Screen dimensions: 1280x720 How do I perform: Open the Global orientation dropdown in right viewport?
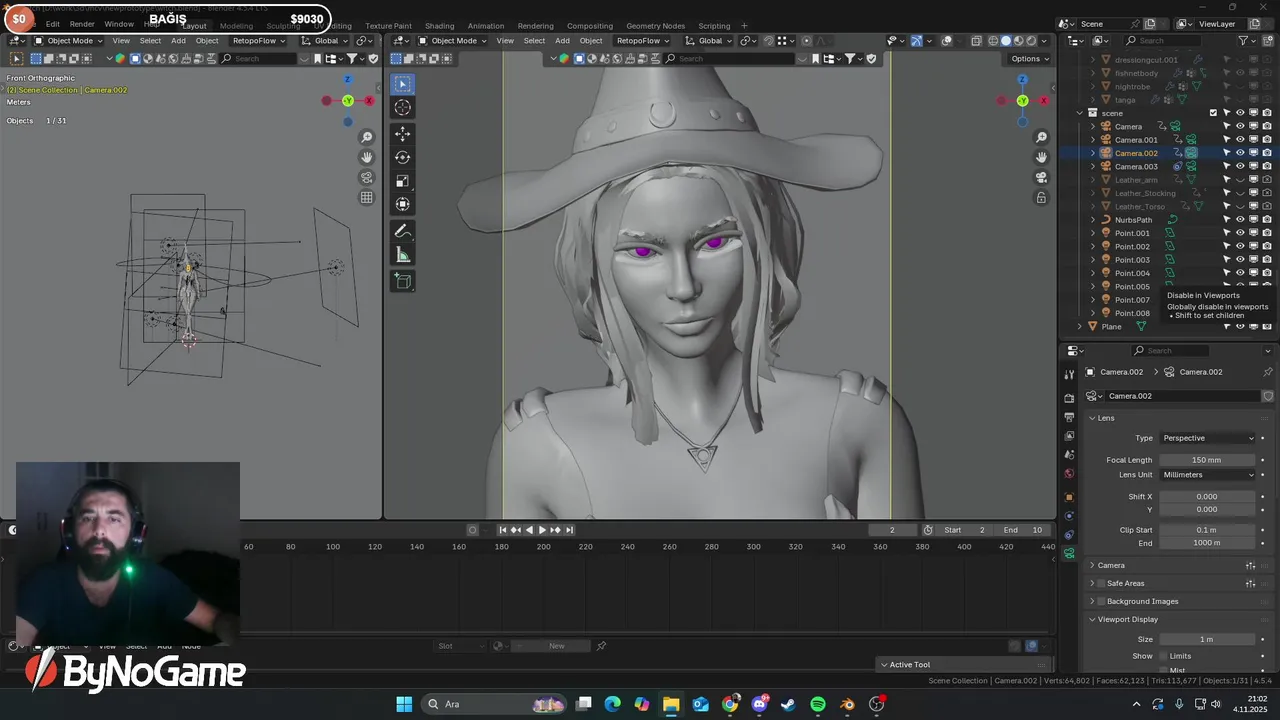(x=710, y=41)
